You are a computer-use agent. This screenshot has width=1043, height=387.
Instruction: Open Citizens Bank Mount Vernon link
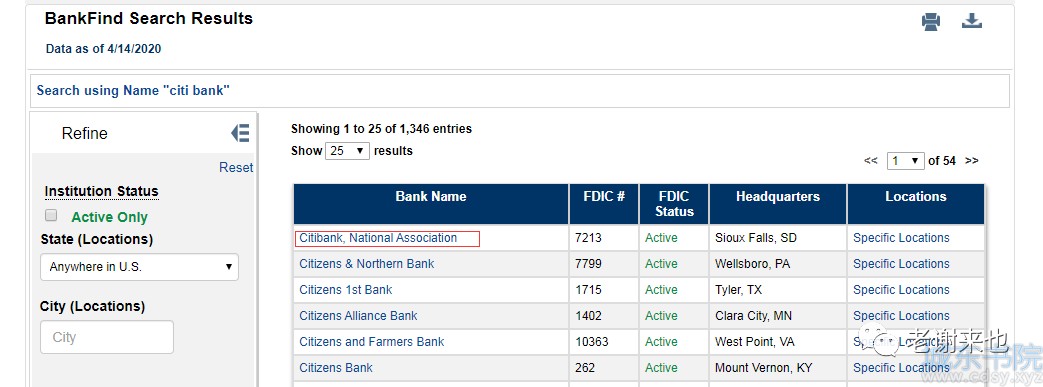click(336, 368)
